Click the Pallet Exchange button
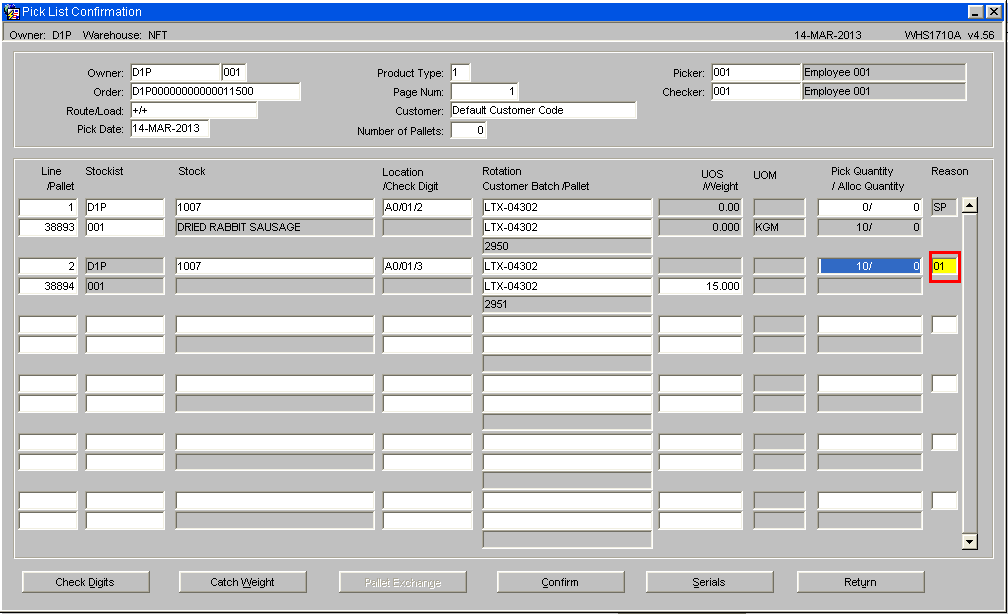The image size is (1008, 614). click(402, 582)
